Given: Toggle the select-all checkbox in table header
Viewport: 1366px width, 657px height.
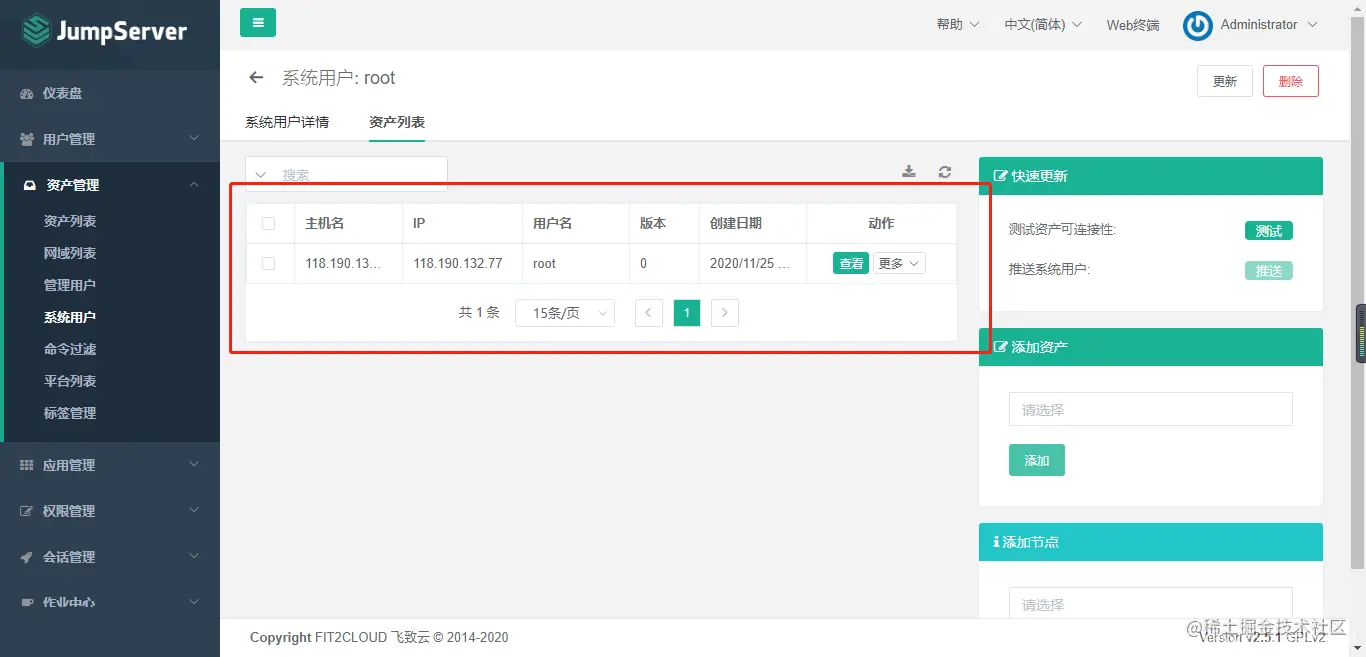Looking at the screenshot, I should pos(270,222).
